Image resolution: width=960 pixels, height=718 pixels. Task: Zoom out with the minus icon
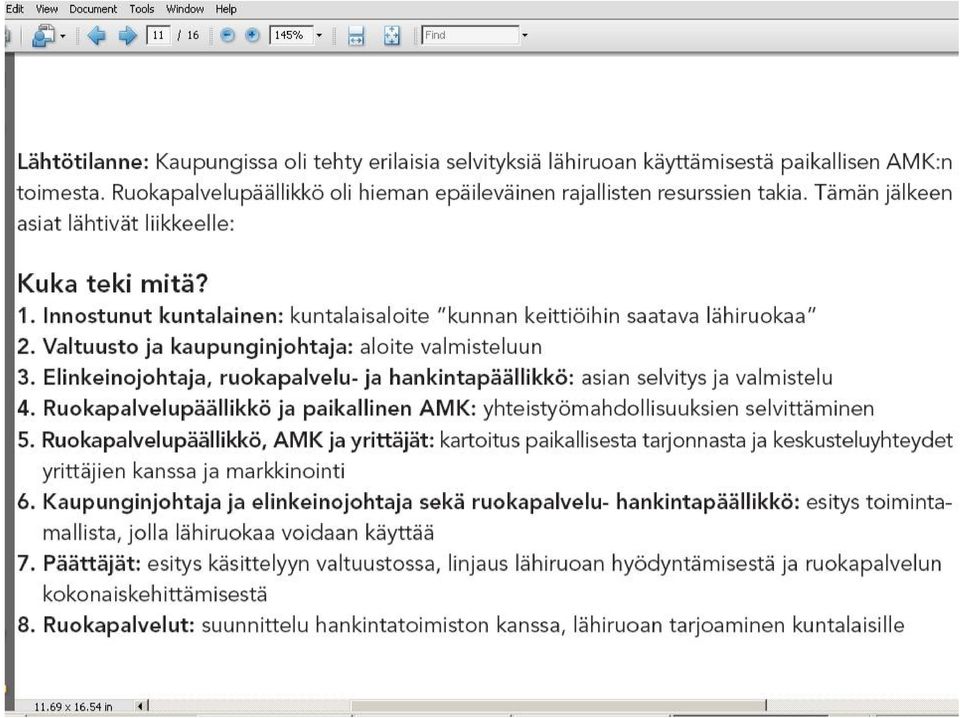pos(227,36)
